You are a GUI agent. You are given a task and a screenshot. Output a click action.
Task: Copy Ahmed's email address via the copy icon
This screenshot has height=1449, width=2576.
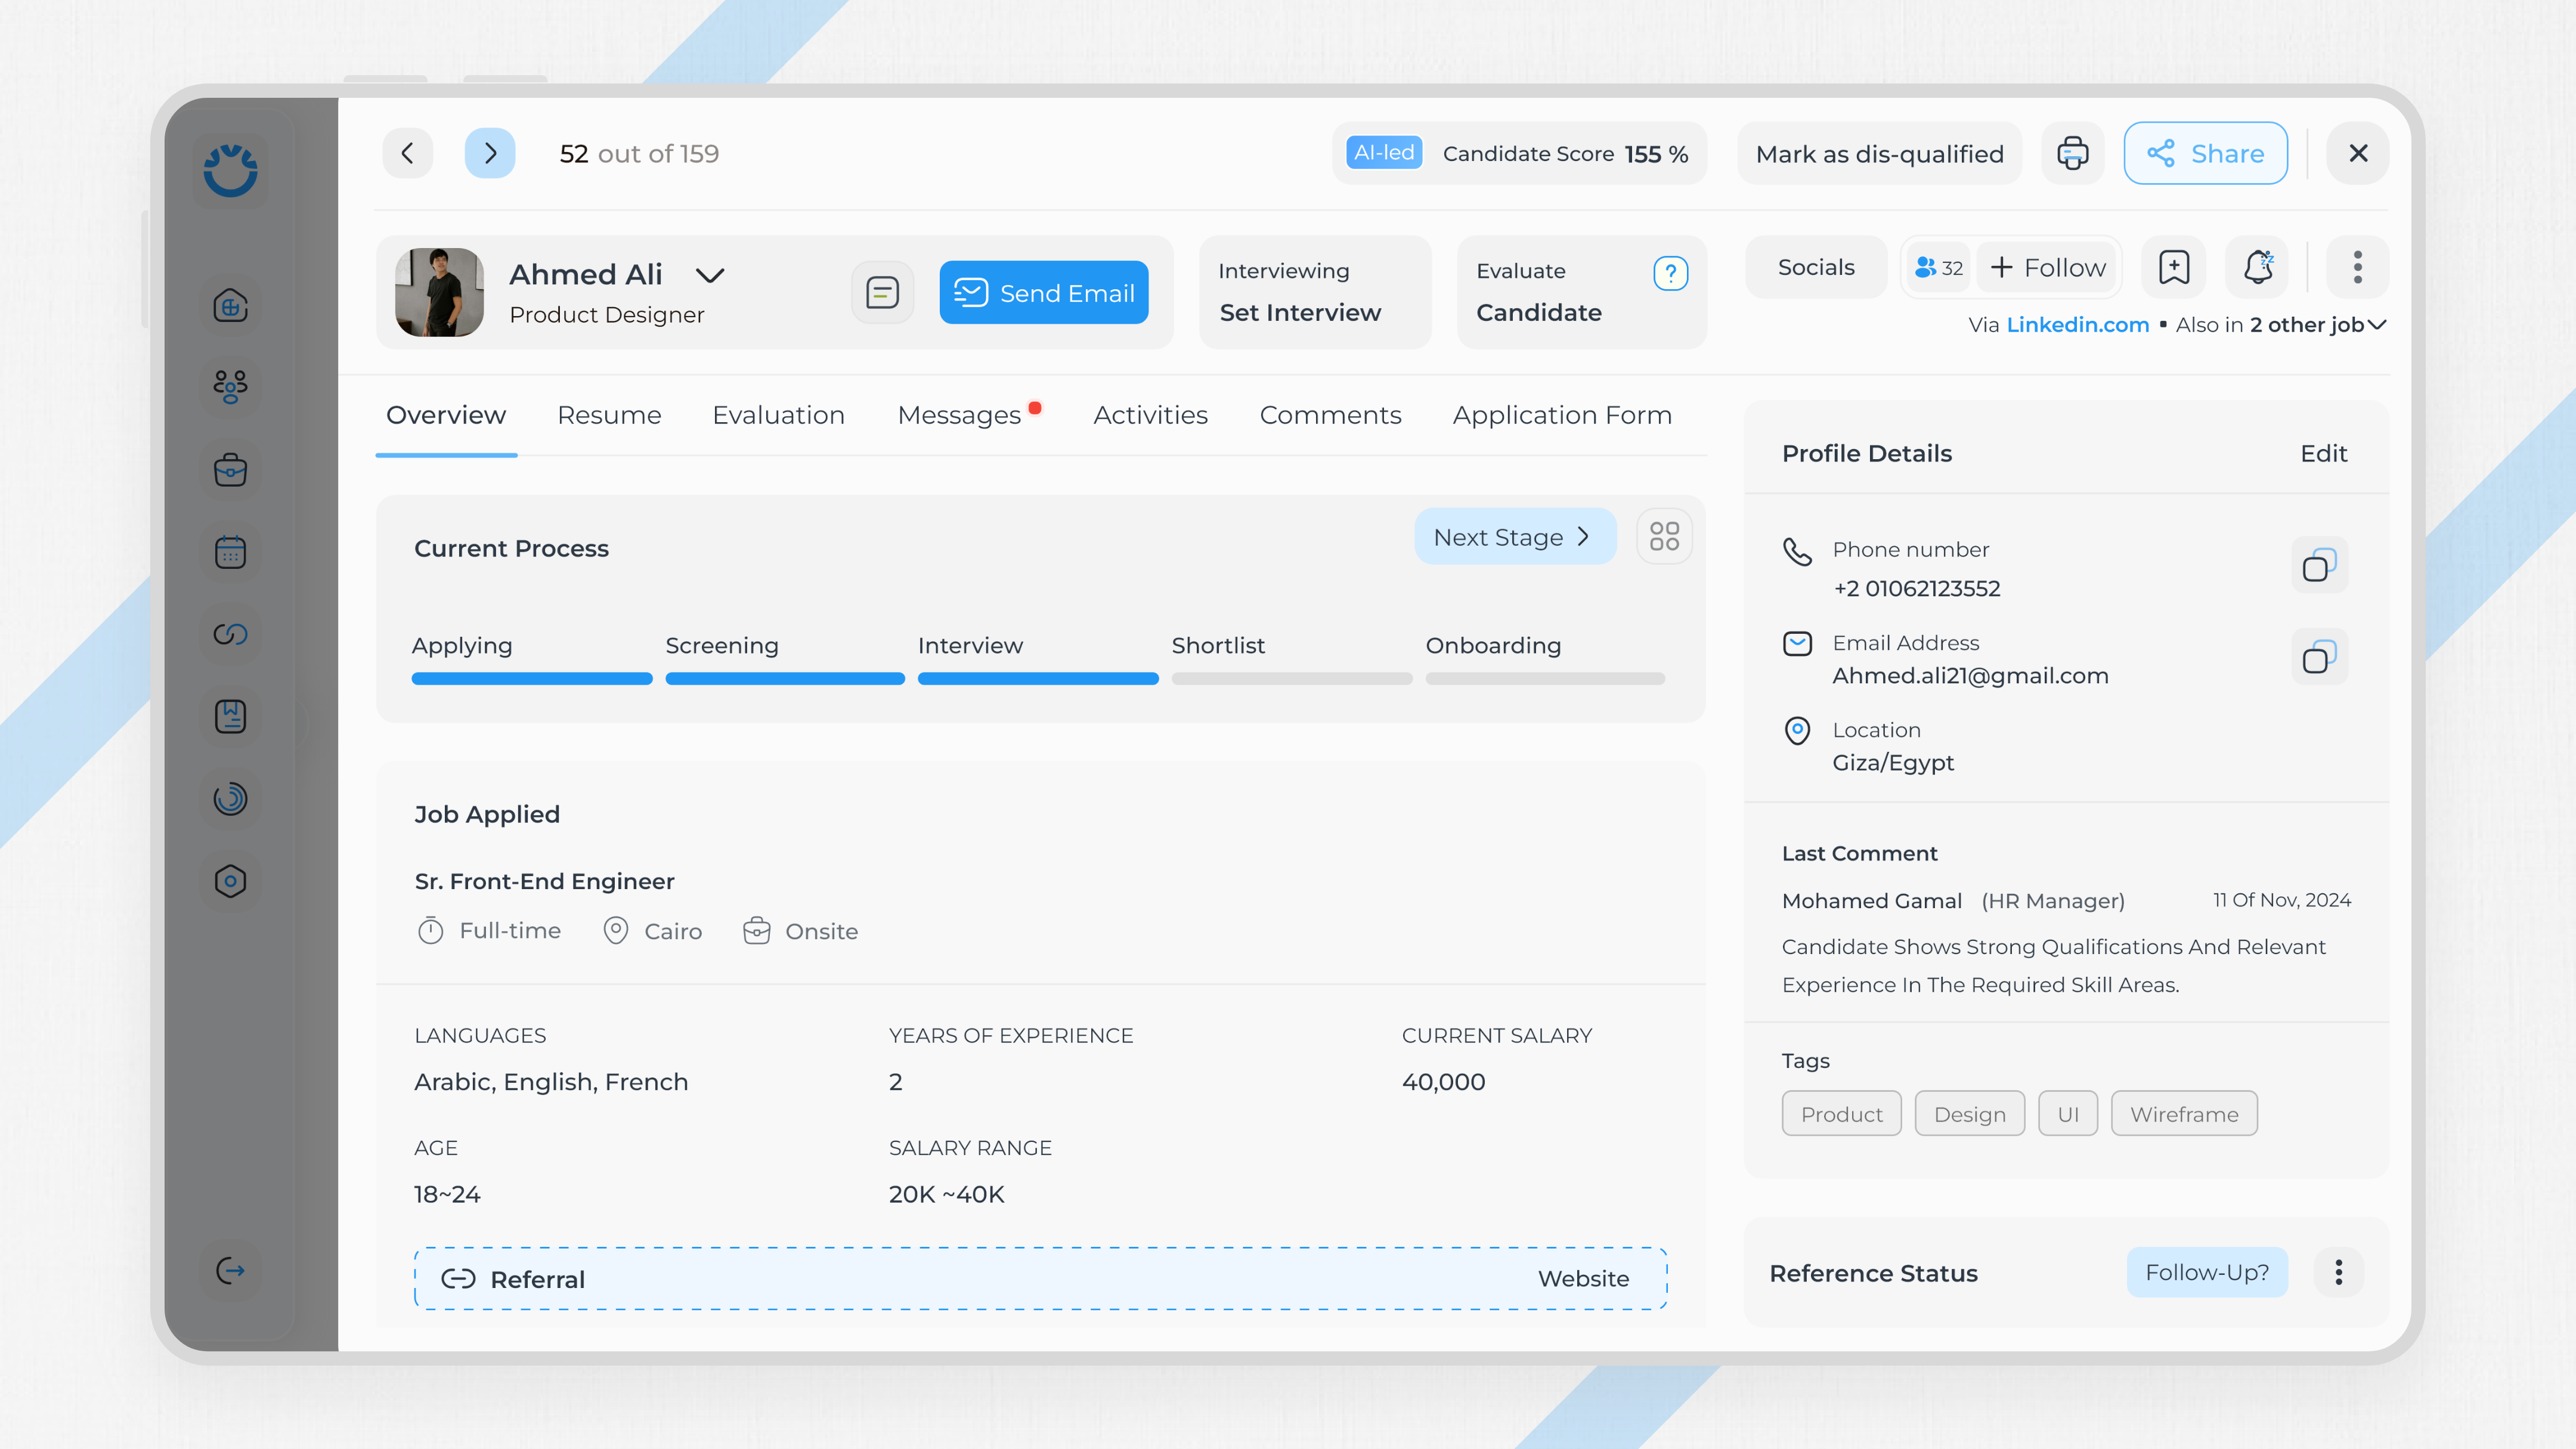pyautogui.click(x=2320, y=656)
